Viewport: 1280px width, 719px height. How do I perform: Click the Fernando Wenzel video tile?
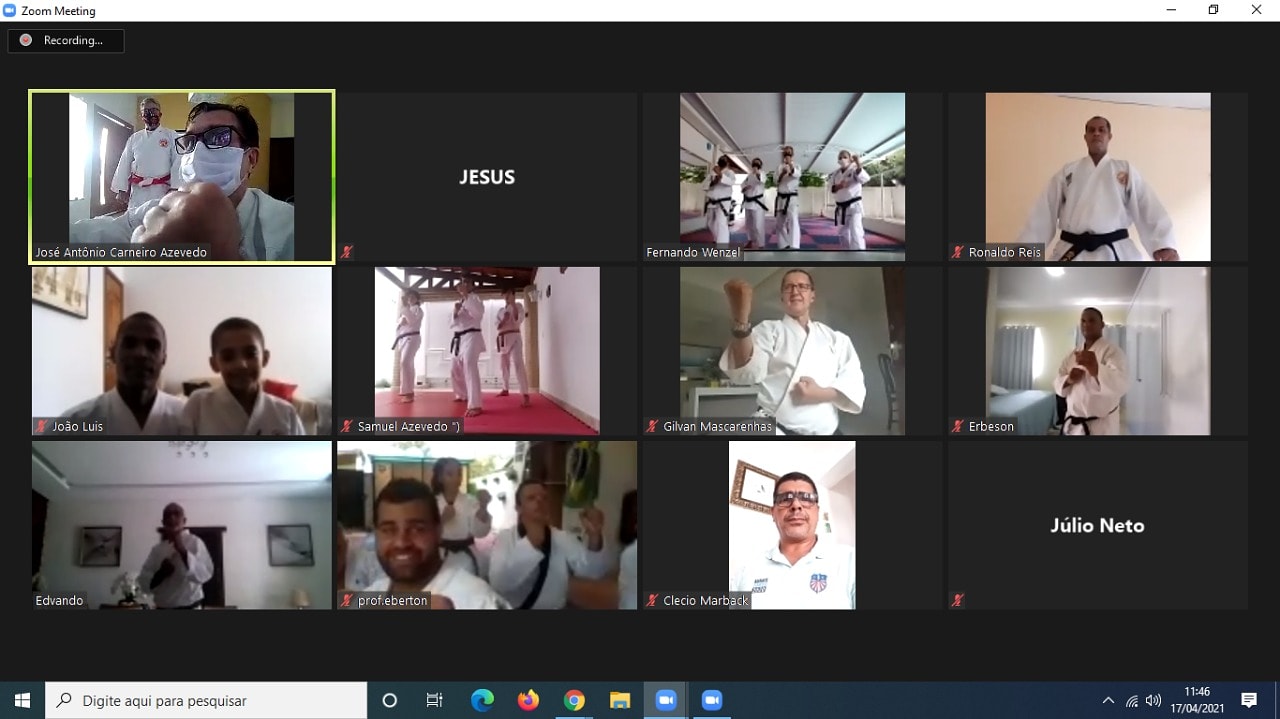pyautogui.click(x=792, y=177)
